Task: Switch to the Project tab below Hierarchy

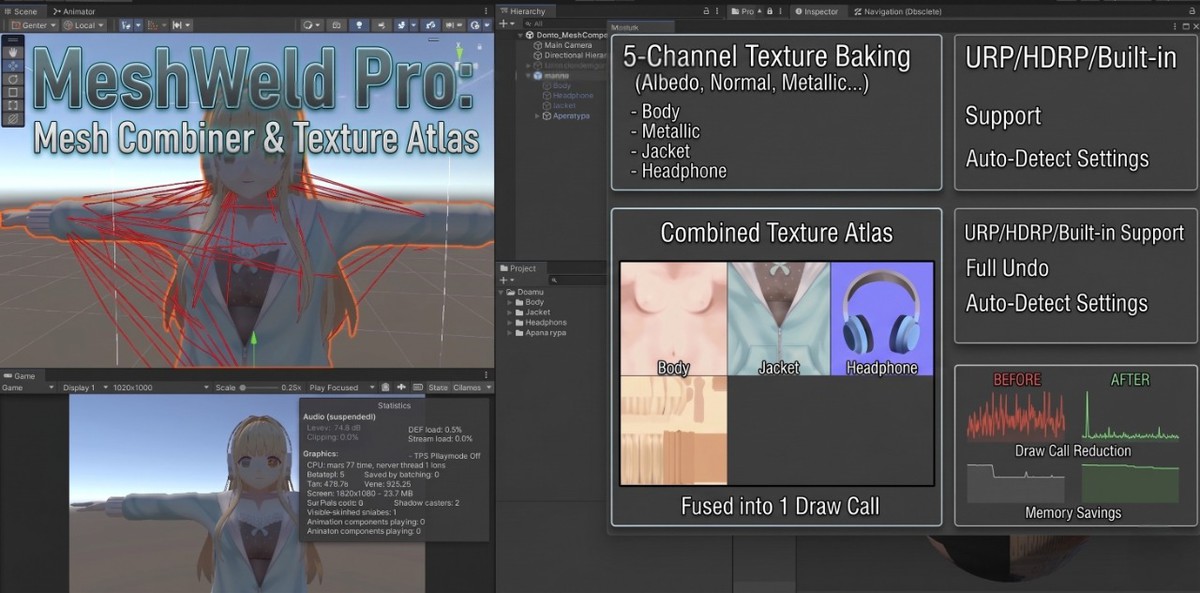Action: [x=522, y=268]
